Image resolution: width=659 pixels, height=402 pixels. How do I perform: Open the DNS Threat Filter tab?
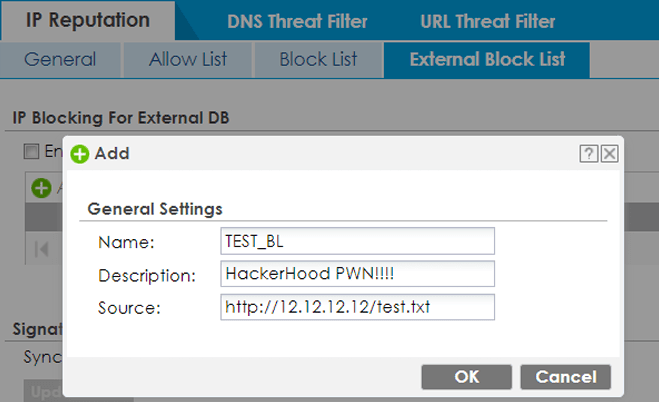[x=297, y=21]
